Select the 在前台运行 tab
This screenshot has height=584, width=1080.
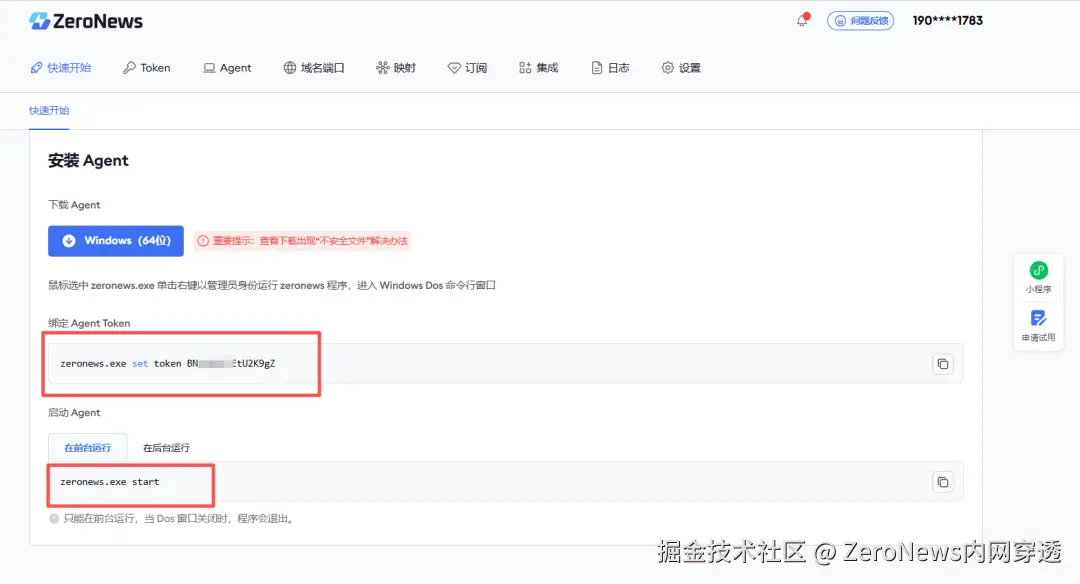tap(87, 448)
